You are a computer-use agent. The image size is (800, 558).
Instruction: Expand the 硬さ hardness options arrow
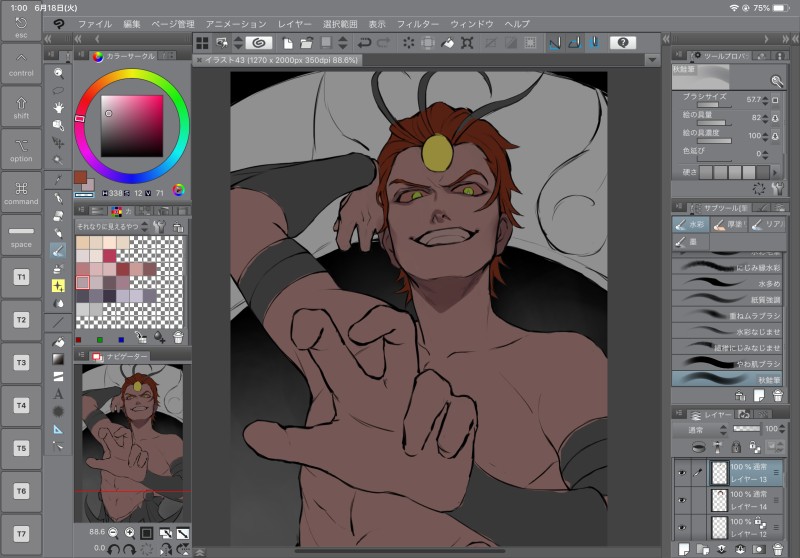(x=776, y=172)
